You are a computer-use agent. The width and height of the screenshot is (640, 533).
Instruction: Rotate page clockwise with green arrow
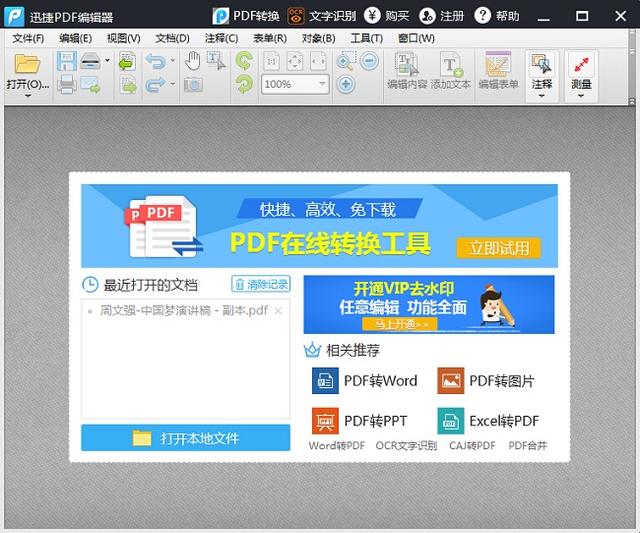pyautogui.click(x=244, y=61)
